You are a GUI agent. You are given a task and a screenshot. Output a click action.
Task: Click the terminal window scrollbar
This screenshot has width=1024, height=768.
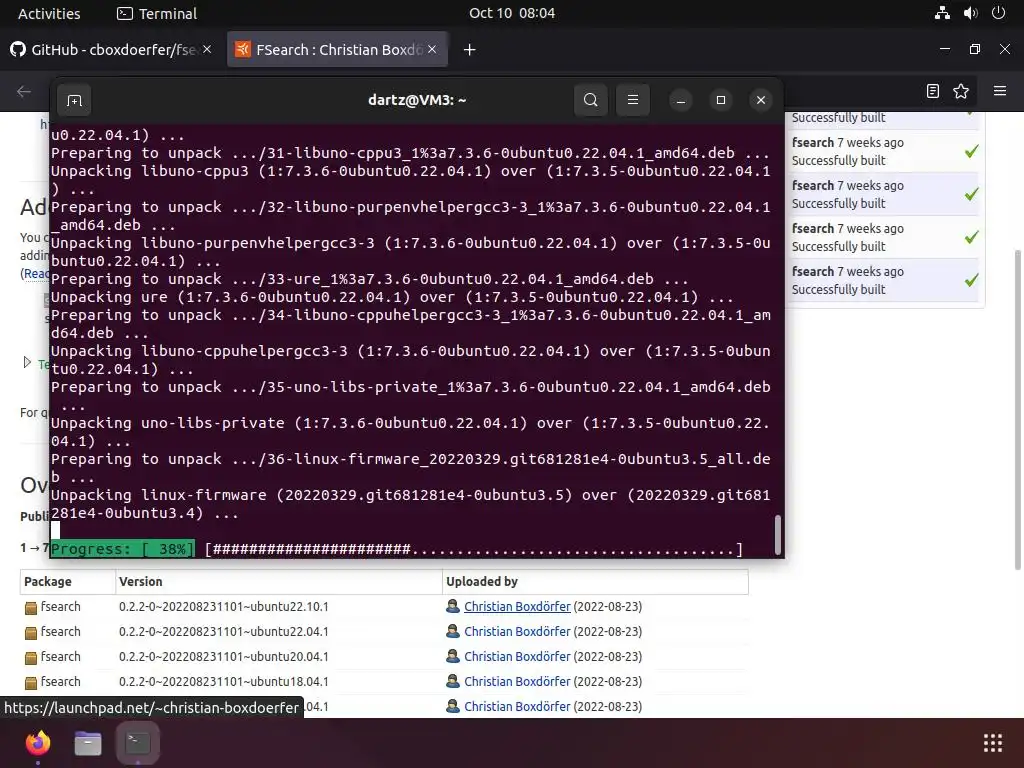click(777, 535)
